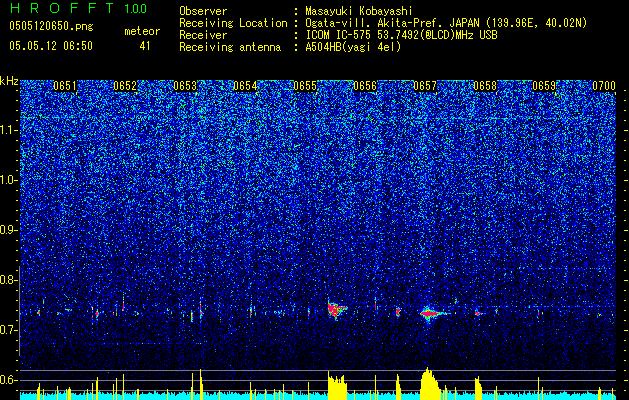Click the 0651 time marker

pyautogui.click(x=65, y=86)
